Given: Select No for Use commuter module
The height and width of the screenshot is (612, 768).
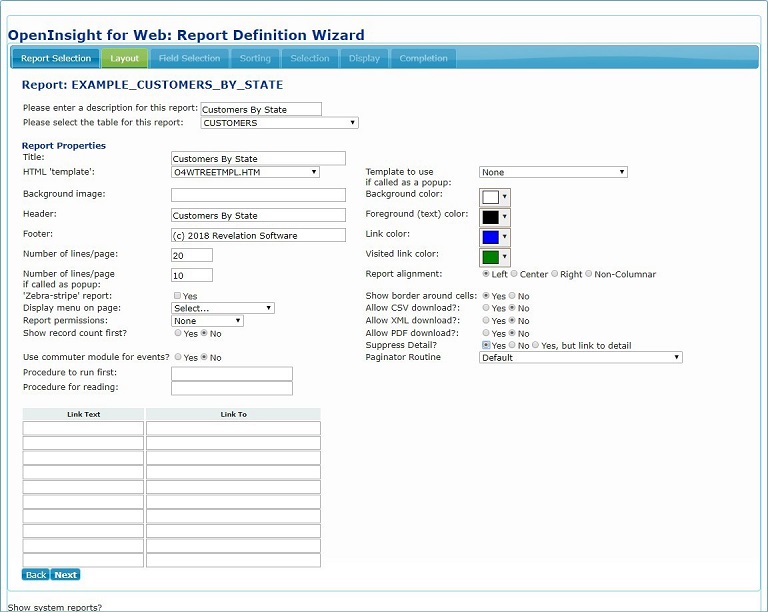Looking at the screenshot, I should point(204,357).
